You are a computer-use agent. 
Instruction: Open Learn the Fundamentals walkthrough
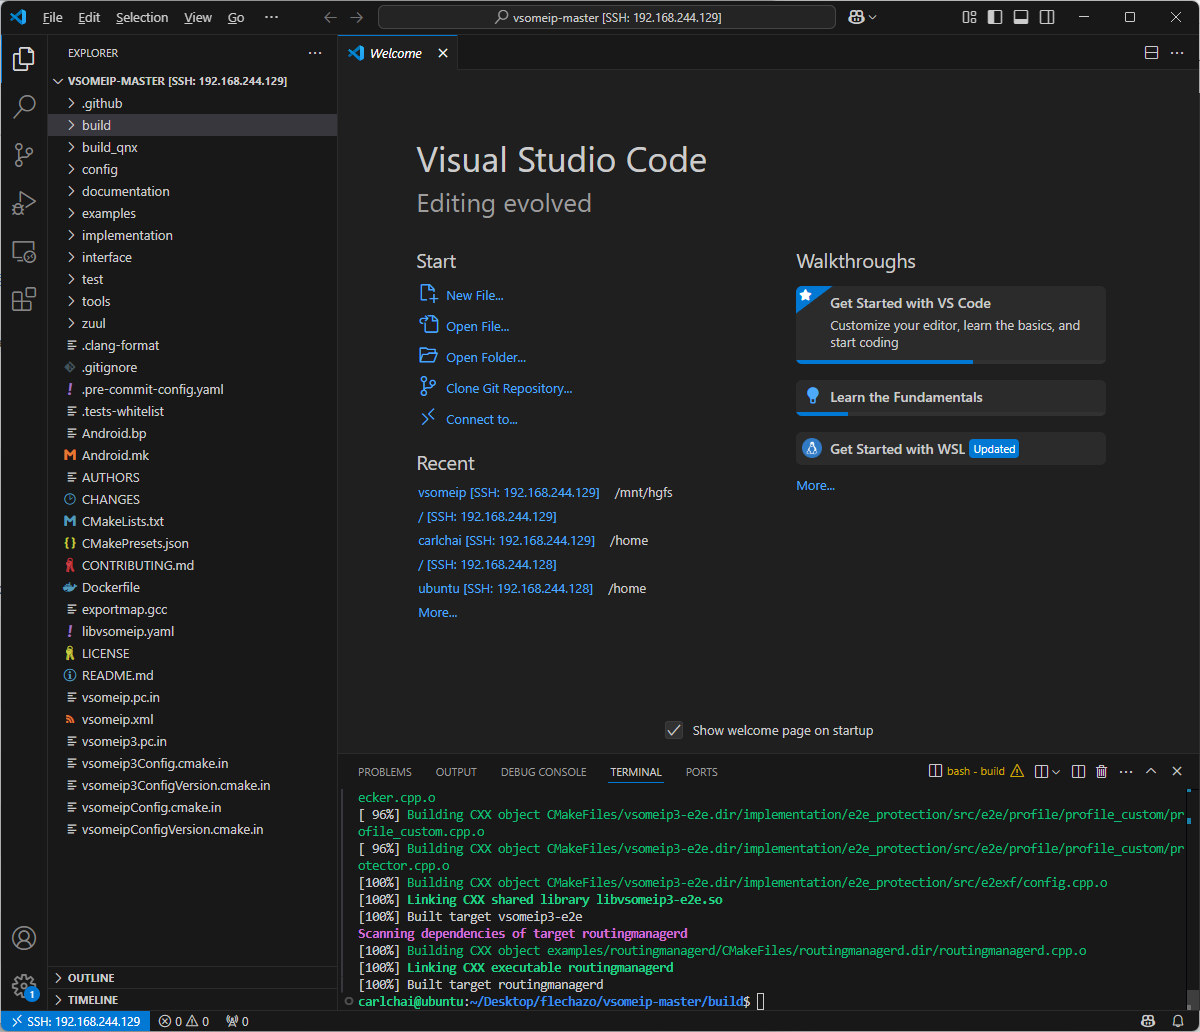point(951,397)
